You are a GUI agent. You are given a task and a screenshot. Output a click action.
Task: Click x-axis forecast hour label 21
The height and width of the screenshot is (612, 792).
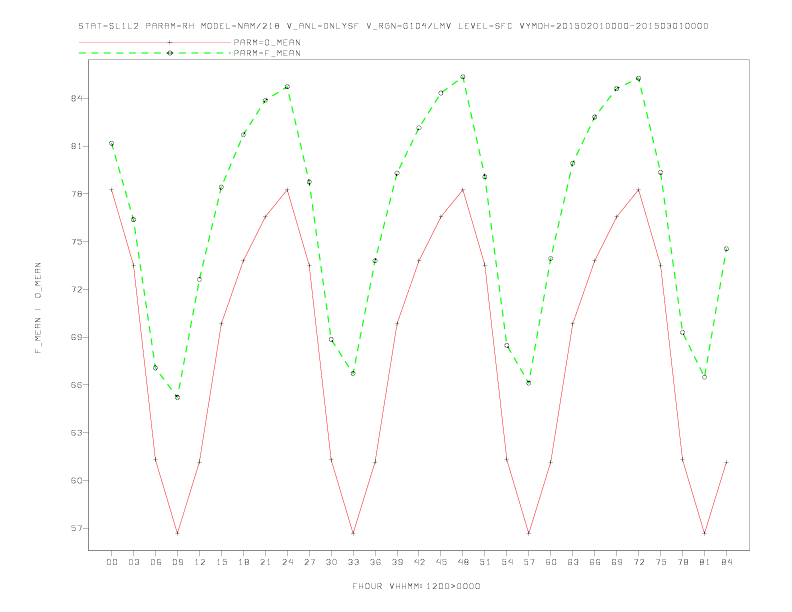pos(265,562)
